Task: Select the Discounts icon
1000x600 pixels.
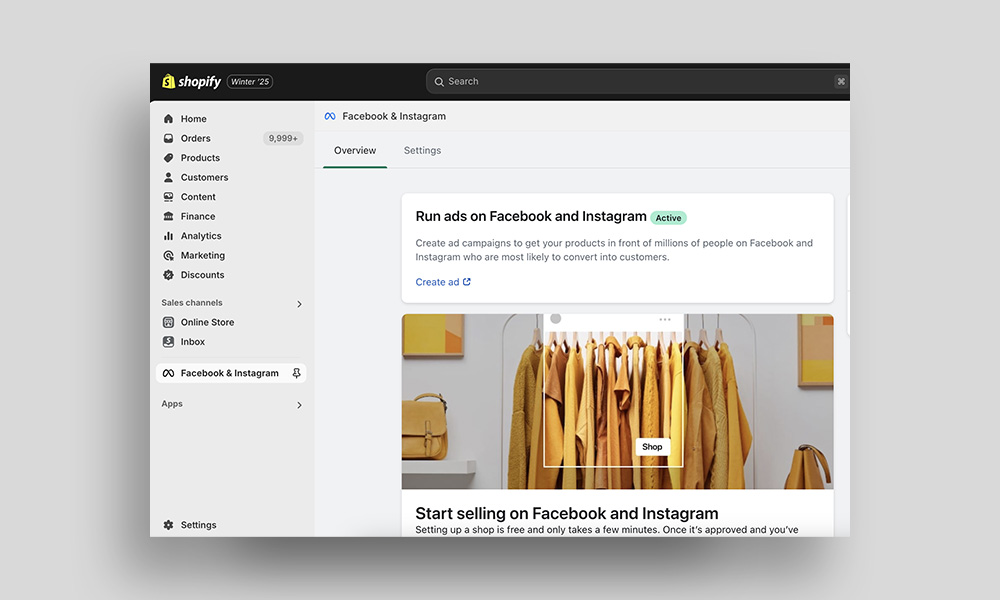Action: pos(169,275)
